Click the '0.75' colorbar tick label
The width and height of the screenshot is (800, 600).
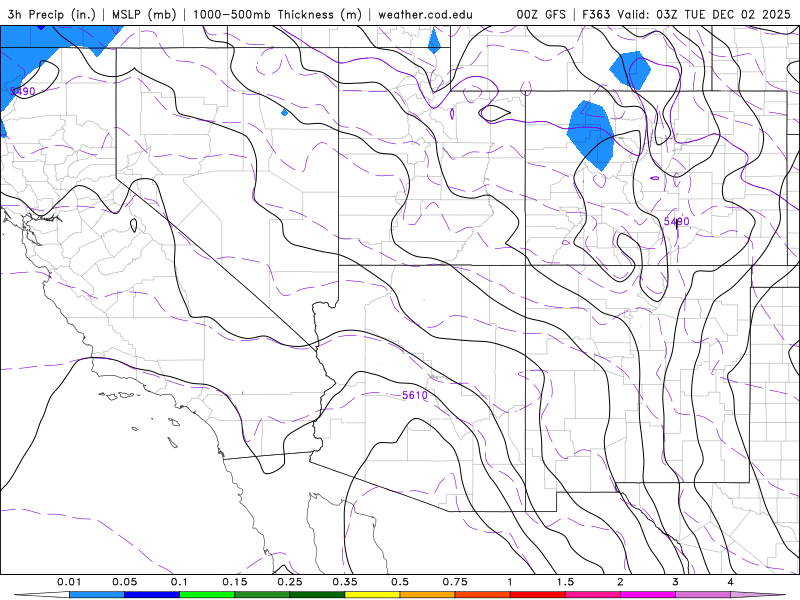[x=455, y=582]
